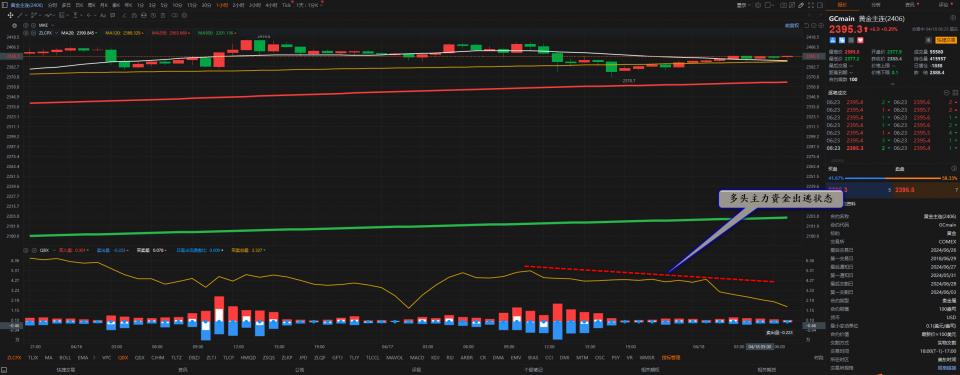Open the drawing edit pencil icon at top right
This screenshot has width=960, height=375.
click(801, 5)
